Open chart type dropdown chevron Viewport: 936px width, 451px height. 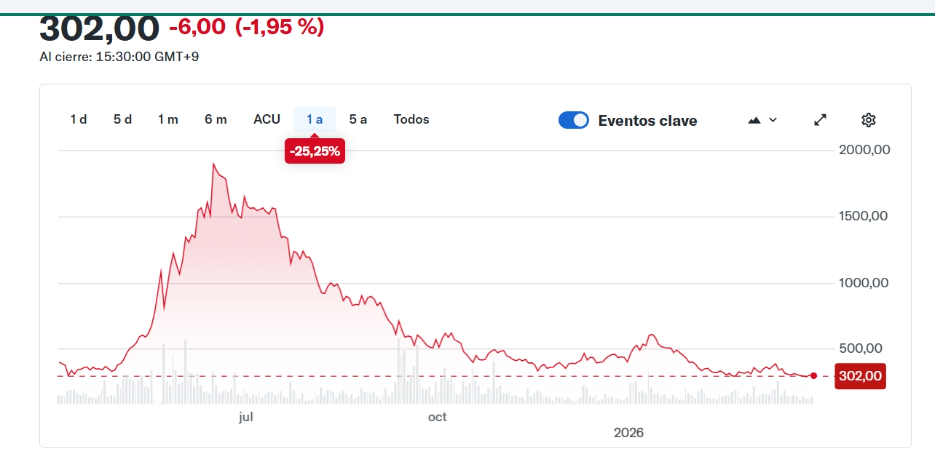coord(773,120)
